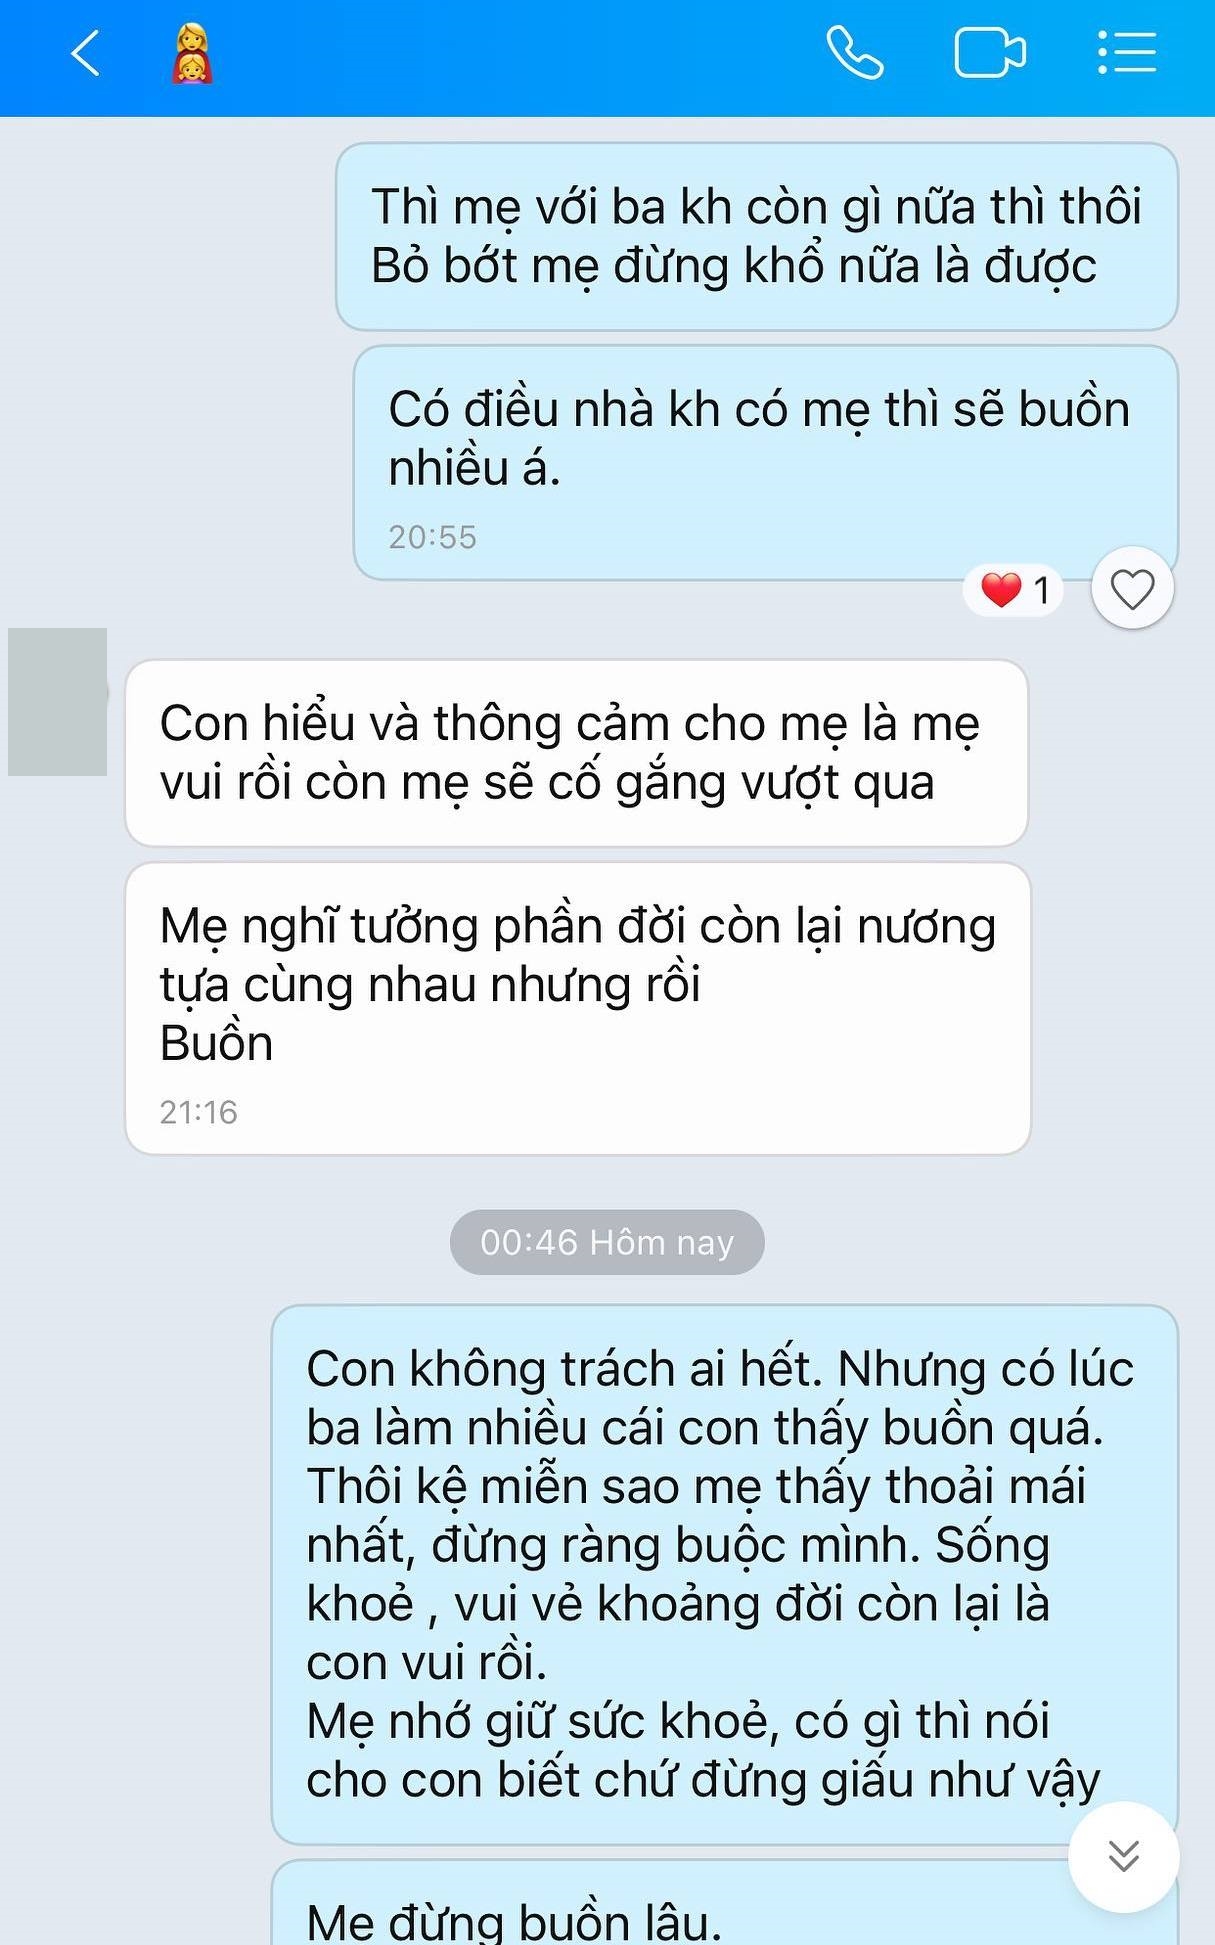Open the contact's mother-and-child emoji profile

pos(192,53)
